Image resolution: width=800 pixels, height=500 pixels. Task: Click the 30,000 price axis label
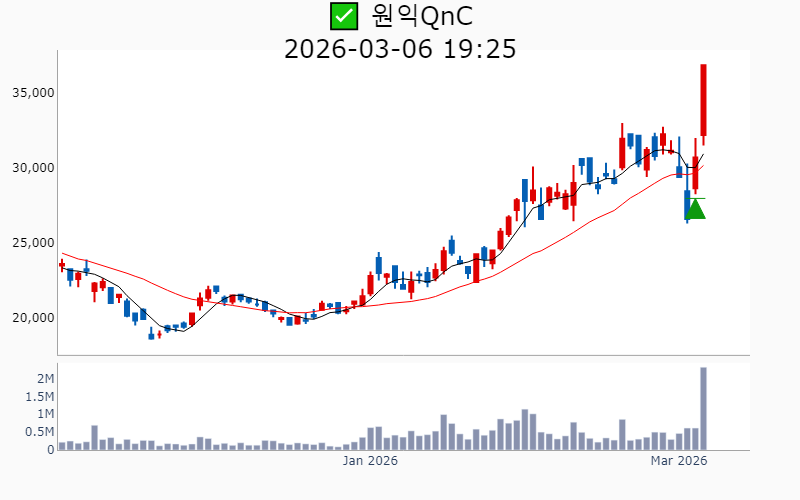pyautogui.click(x=33, y=168)
